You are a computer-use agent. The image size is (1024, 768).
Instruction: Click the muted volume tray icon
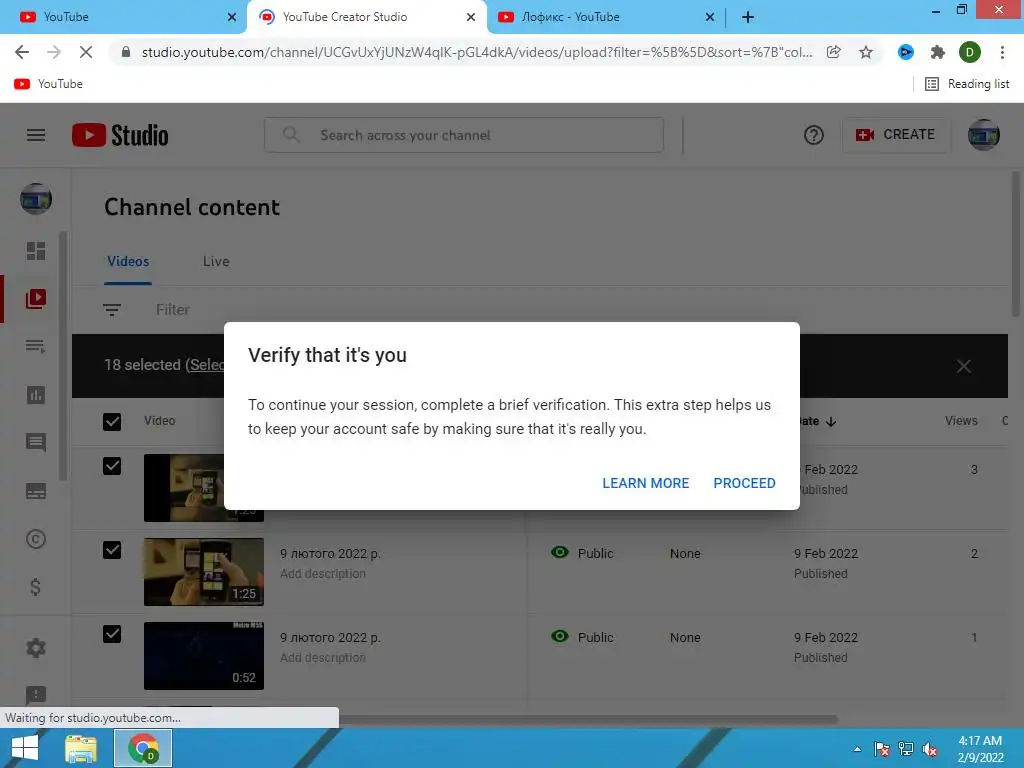(x=930, y=749)
